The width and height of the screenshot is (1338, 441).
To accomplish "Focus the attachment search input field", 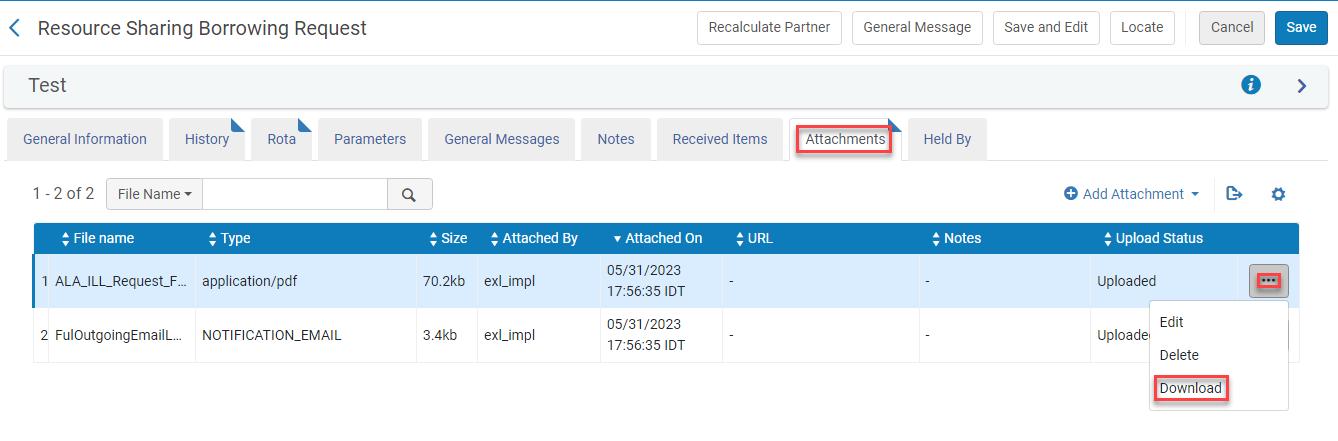I will [x=295, y=194].
